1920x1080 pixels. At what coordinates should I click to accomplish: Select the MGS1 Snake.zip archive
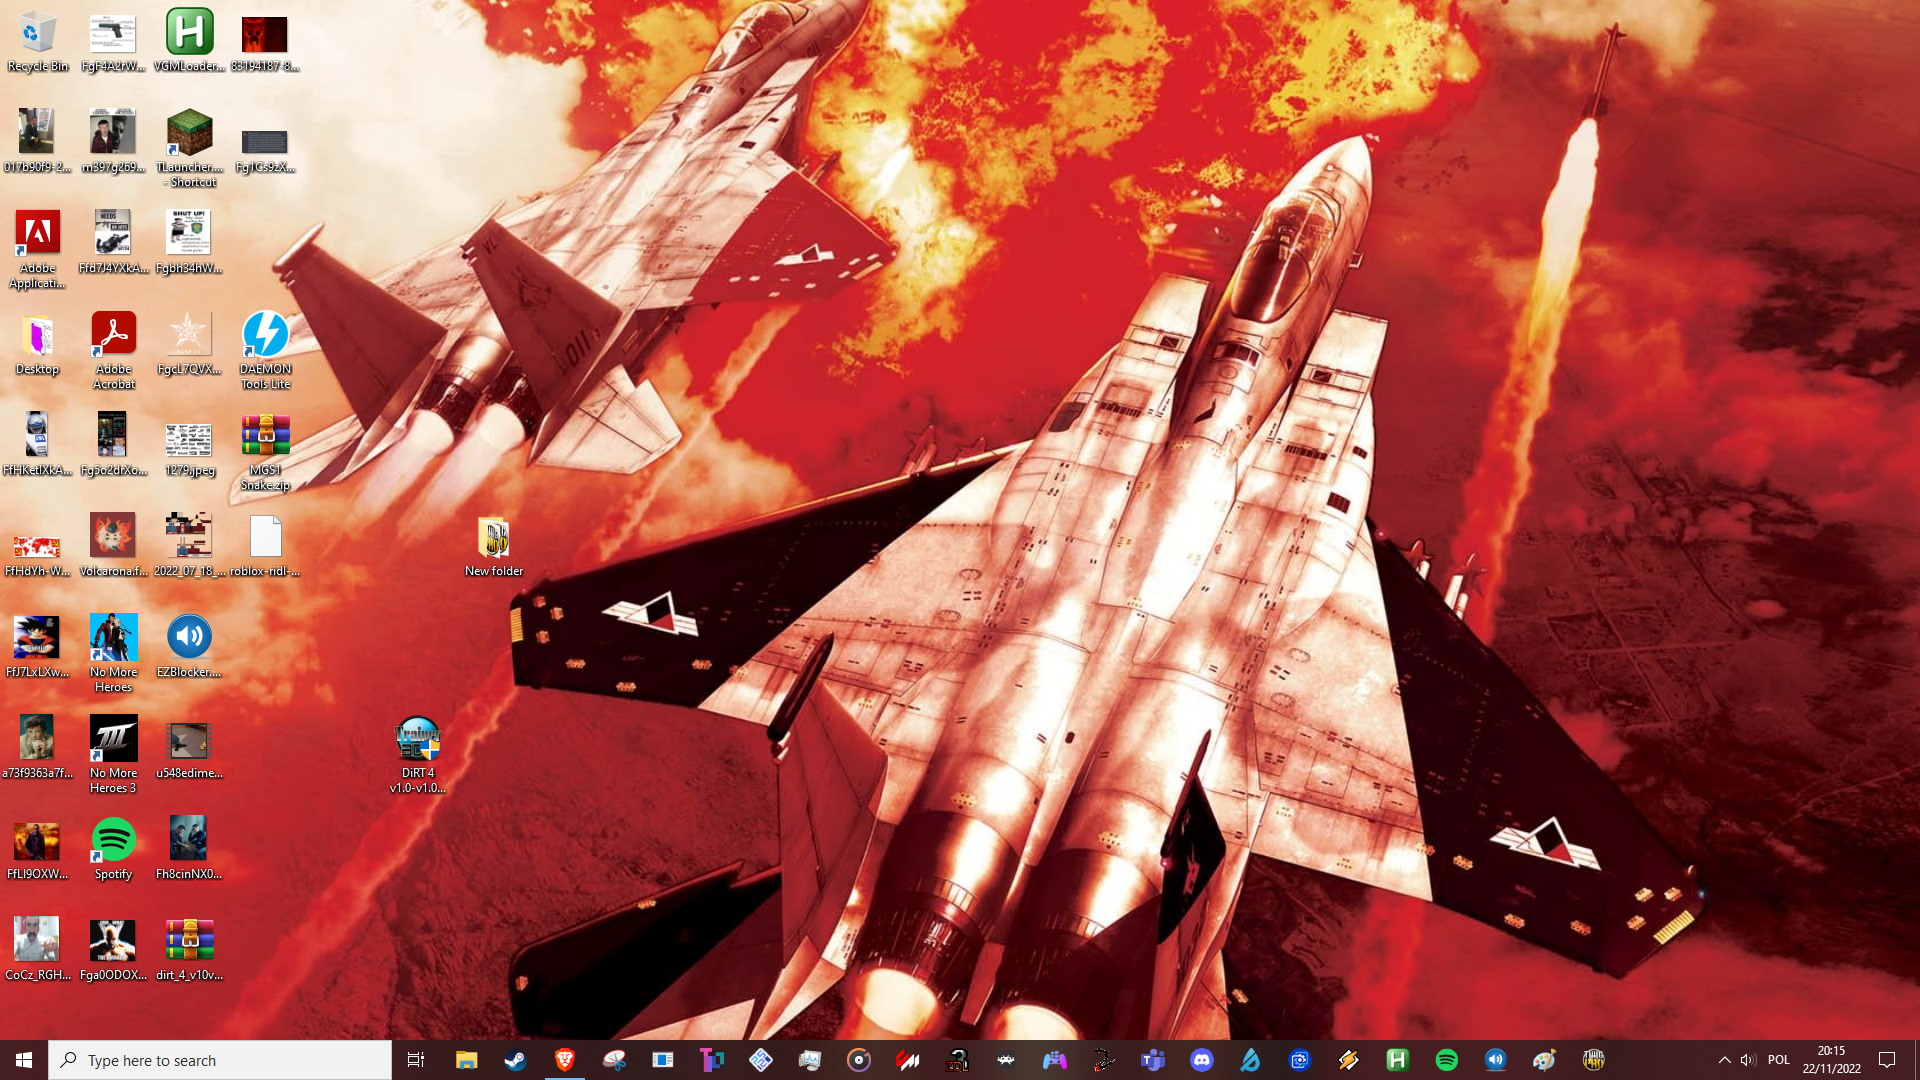click(x=265, y=452)
